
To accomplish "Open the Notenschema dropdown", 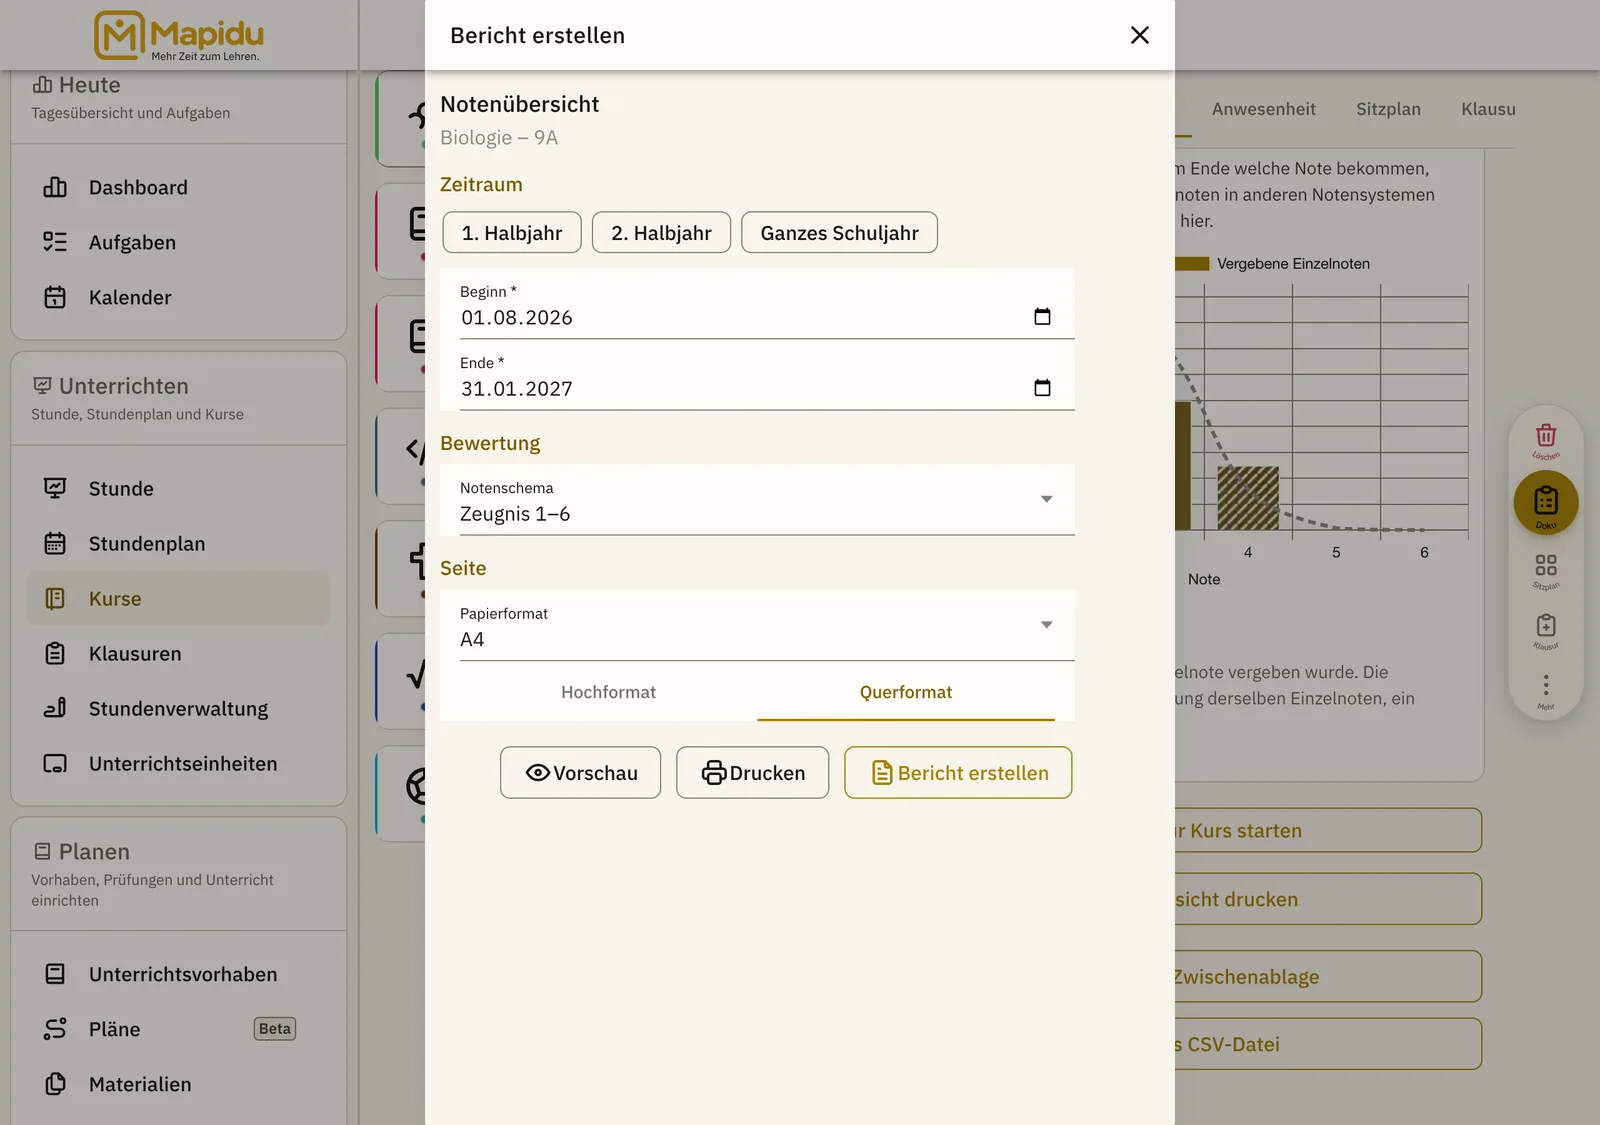I will click(x=757, y=500).
